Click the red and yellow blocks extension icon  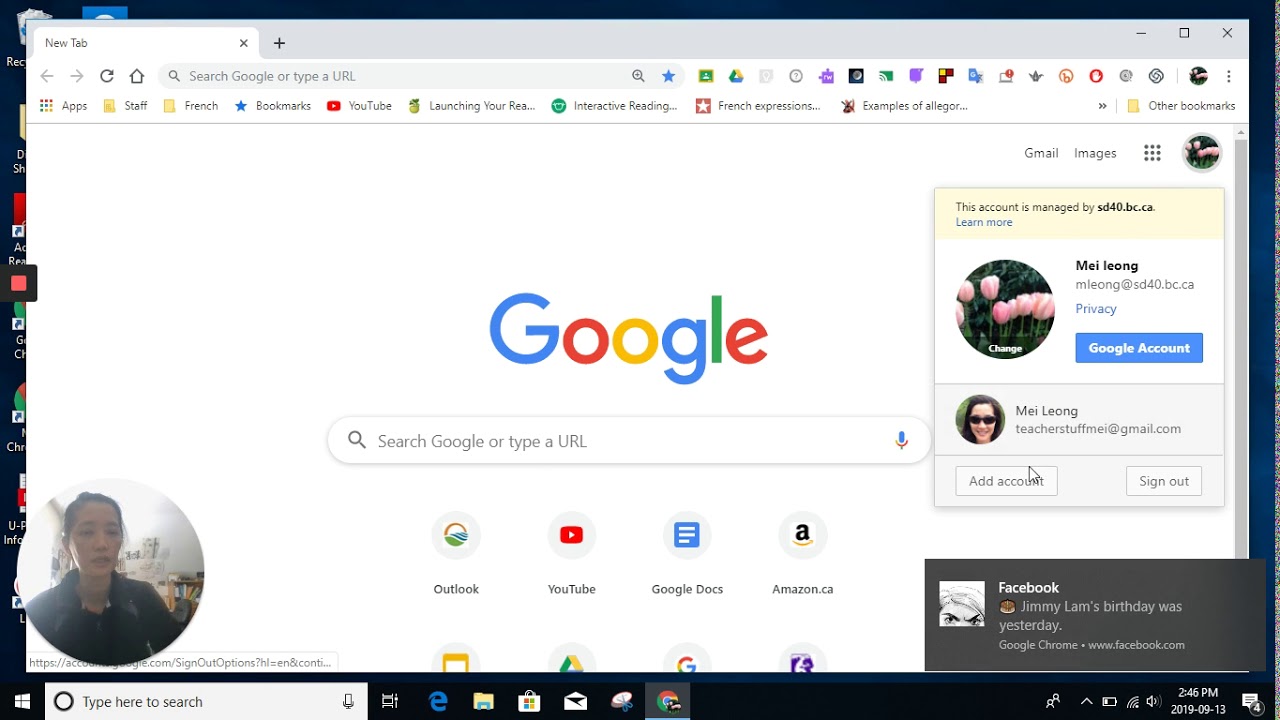pos(946,76)
